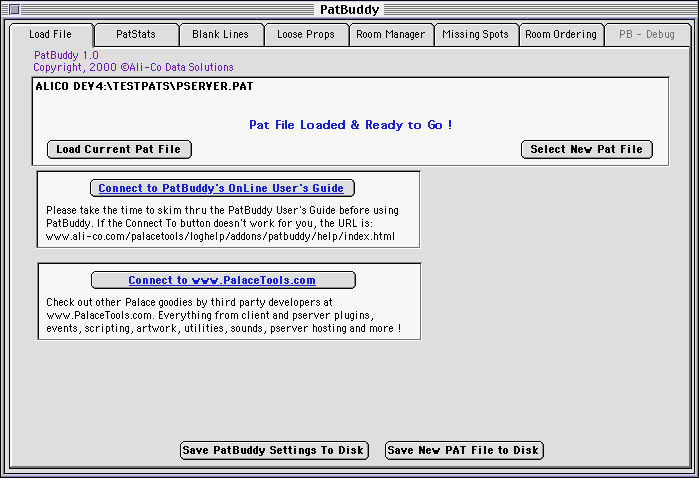Open the Room Manager tab
Screen dimensions: 699x478
tap(391, 35)
